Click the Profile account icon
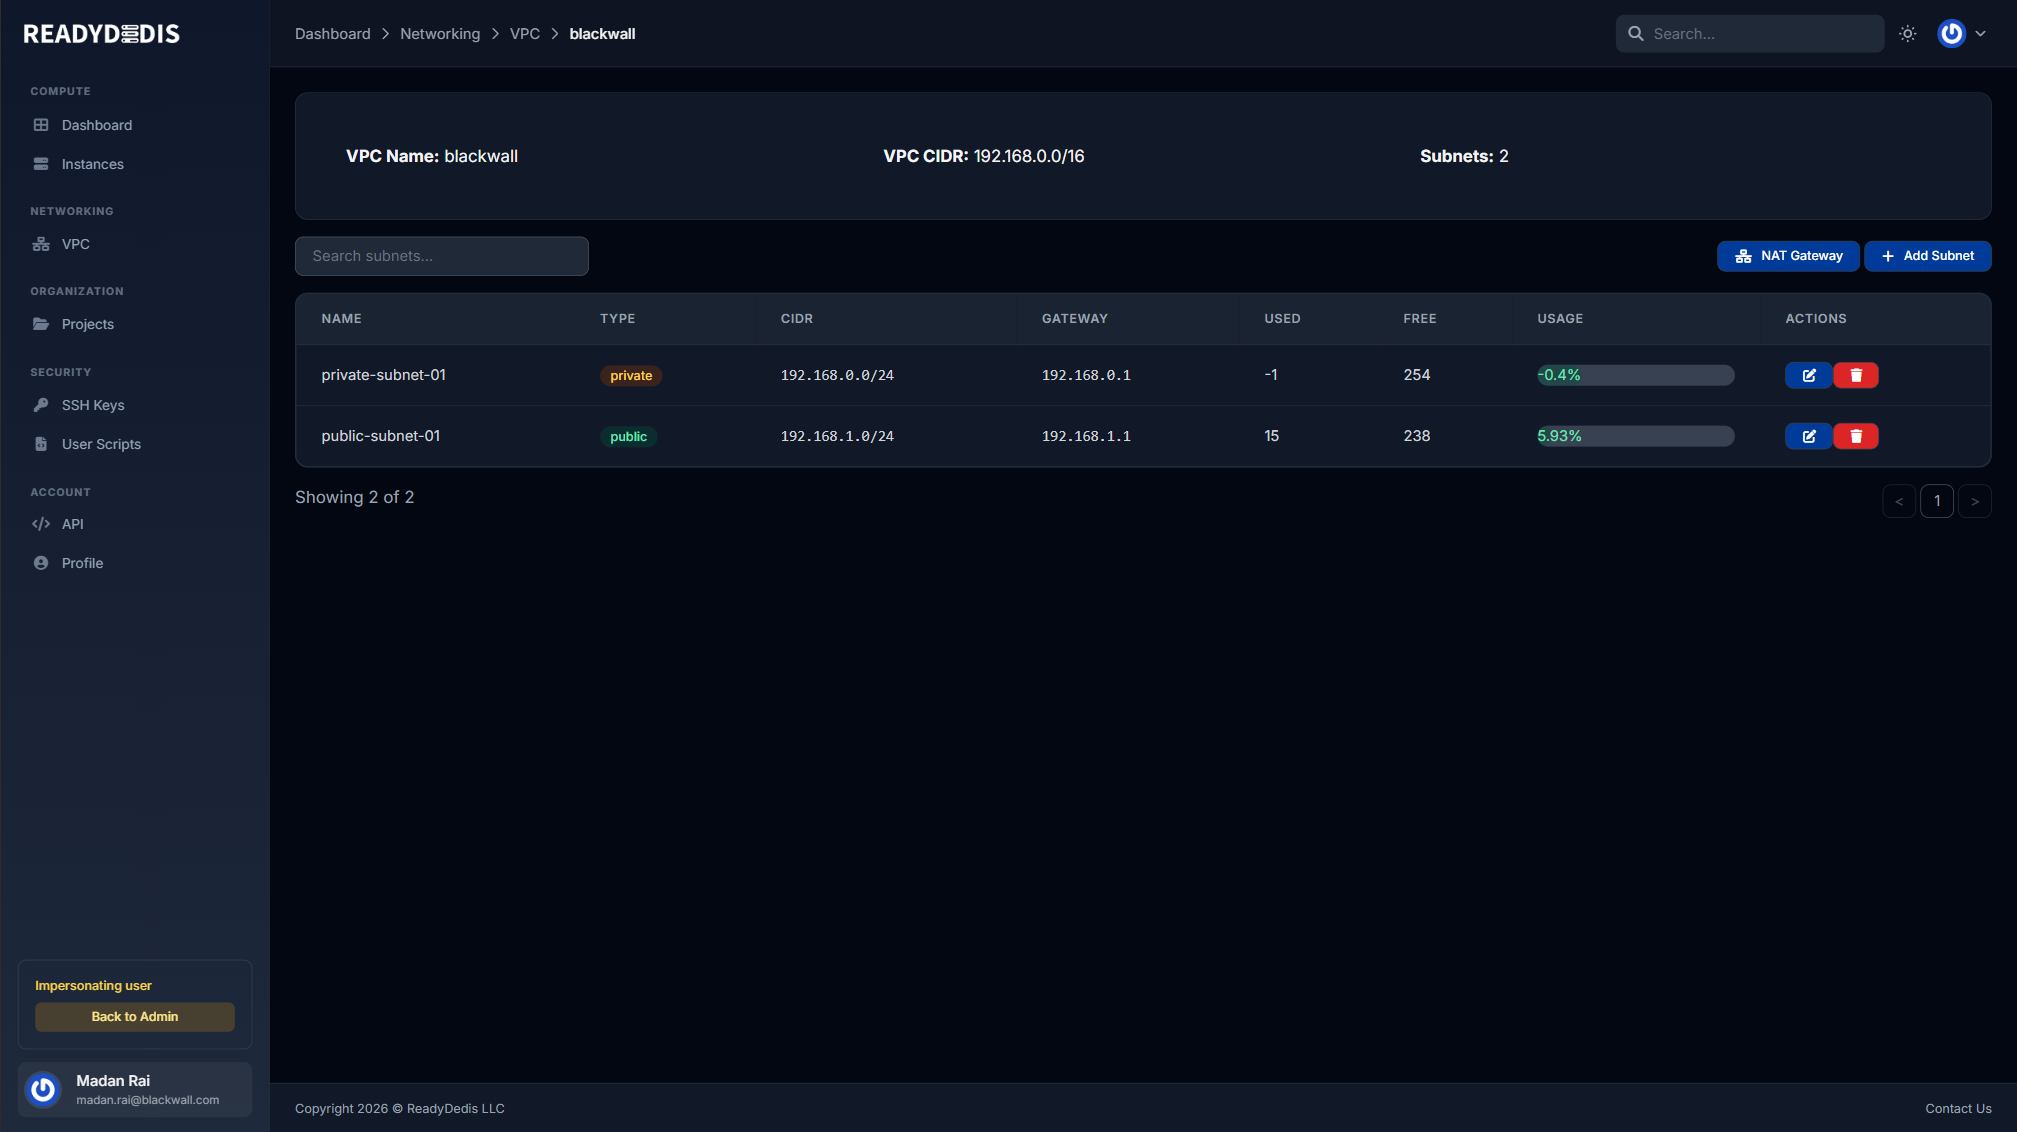 point(40,562)
